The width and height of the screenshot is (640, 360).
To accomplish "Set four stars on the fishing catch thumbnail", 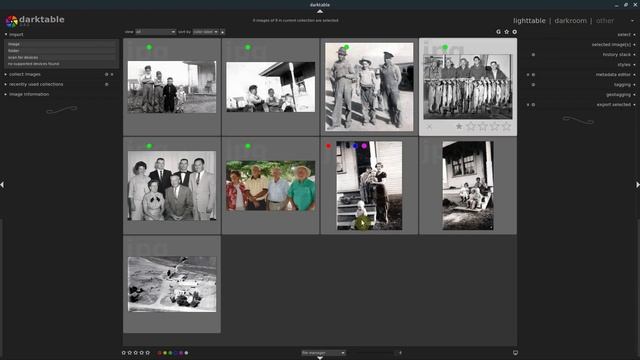I will click(x=494, y=127).
